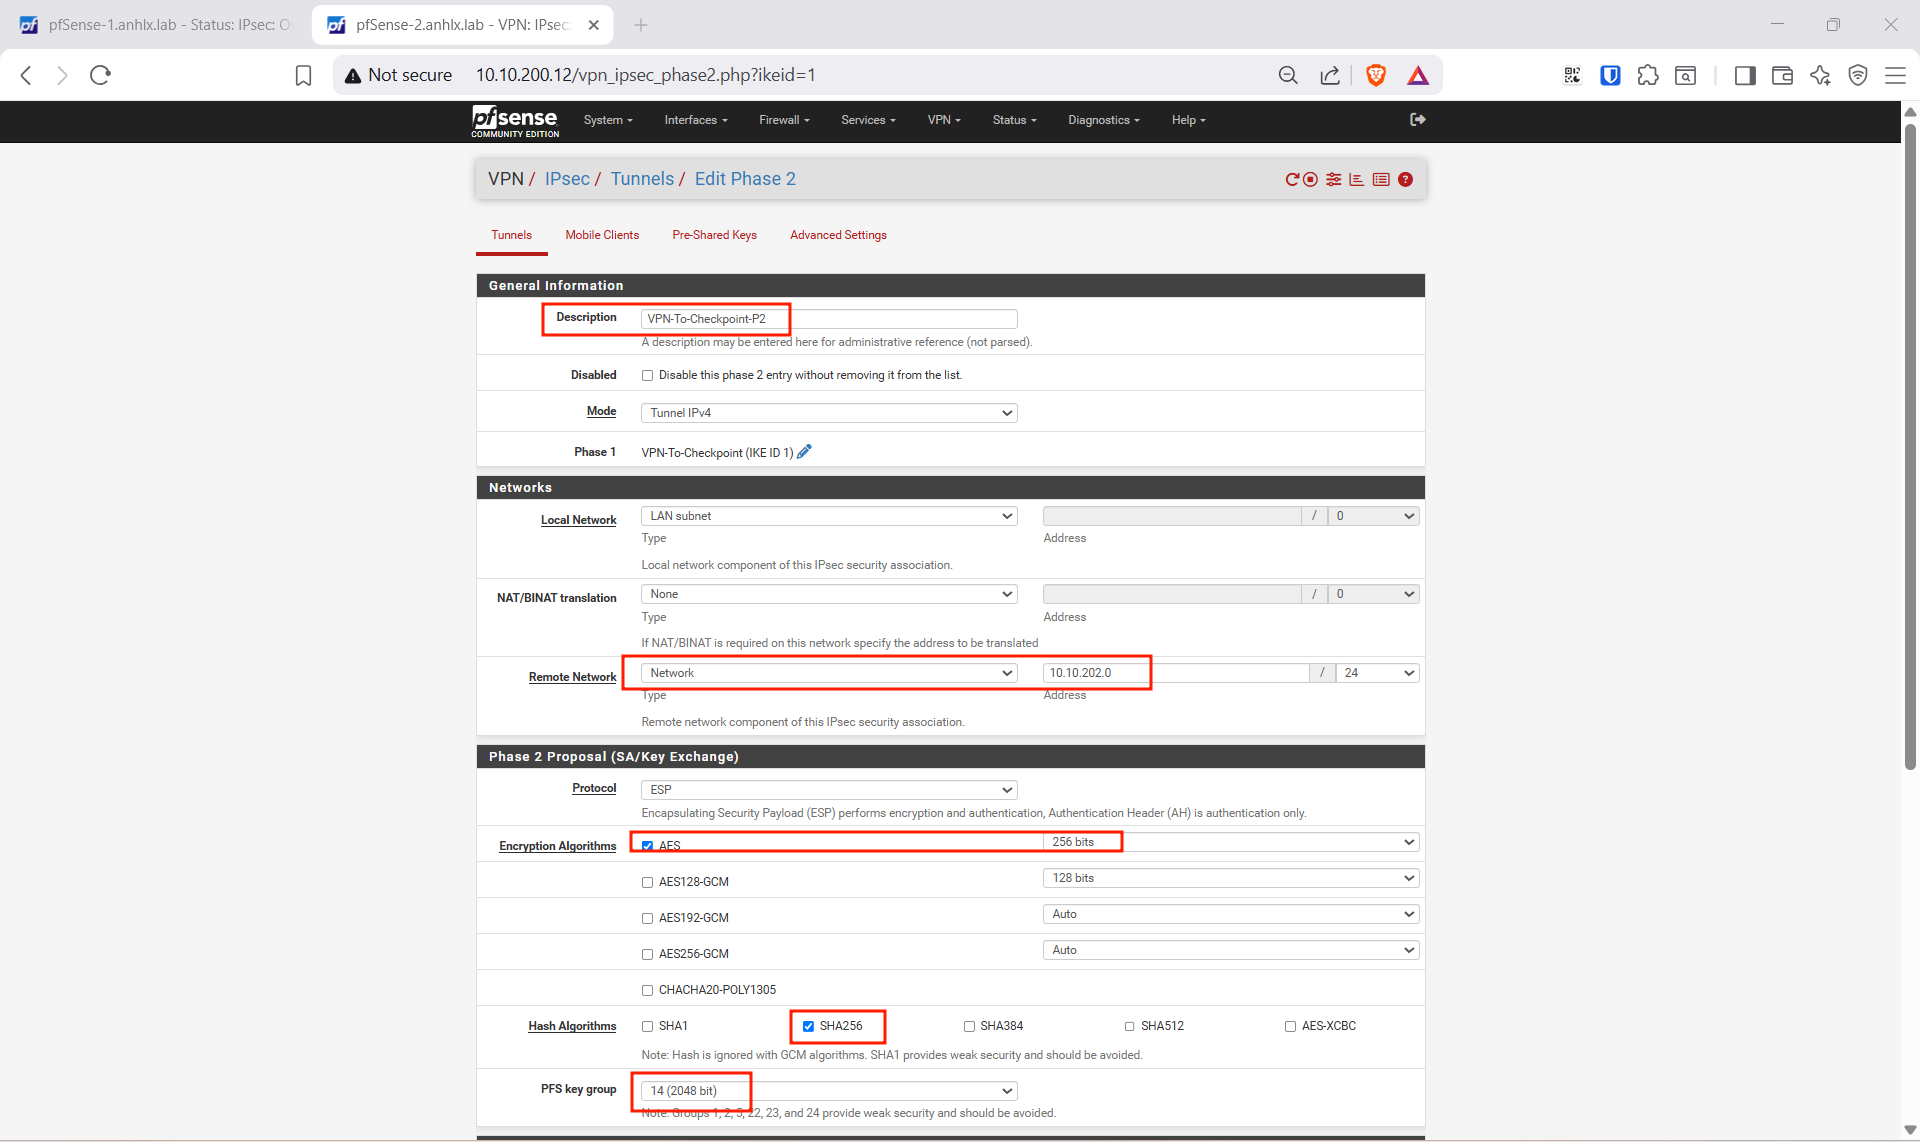Viewport: 1920px width, 1142px height.
Task: Click the IPsec breadcrumb link
Action: coord(567,179)
